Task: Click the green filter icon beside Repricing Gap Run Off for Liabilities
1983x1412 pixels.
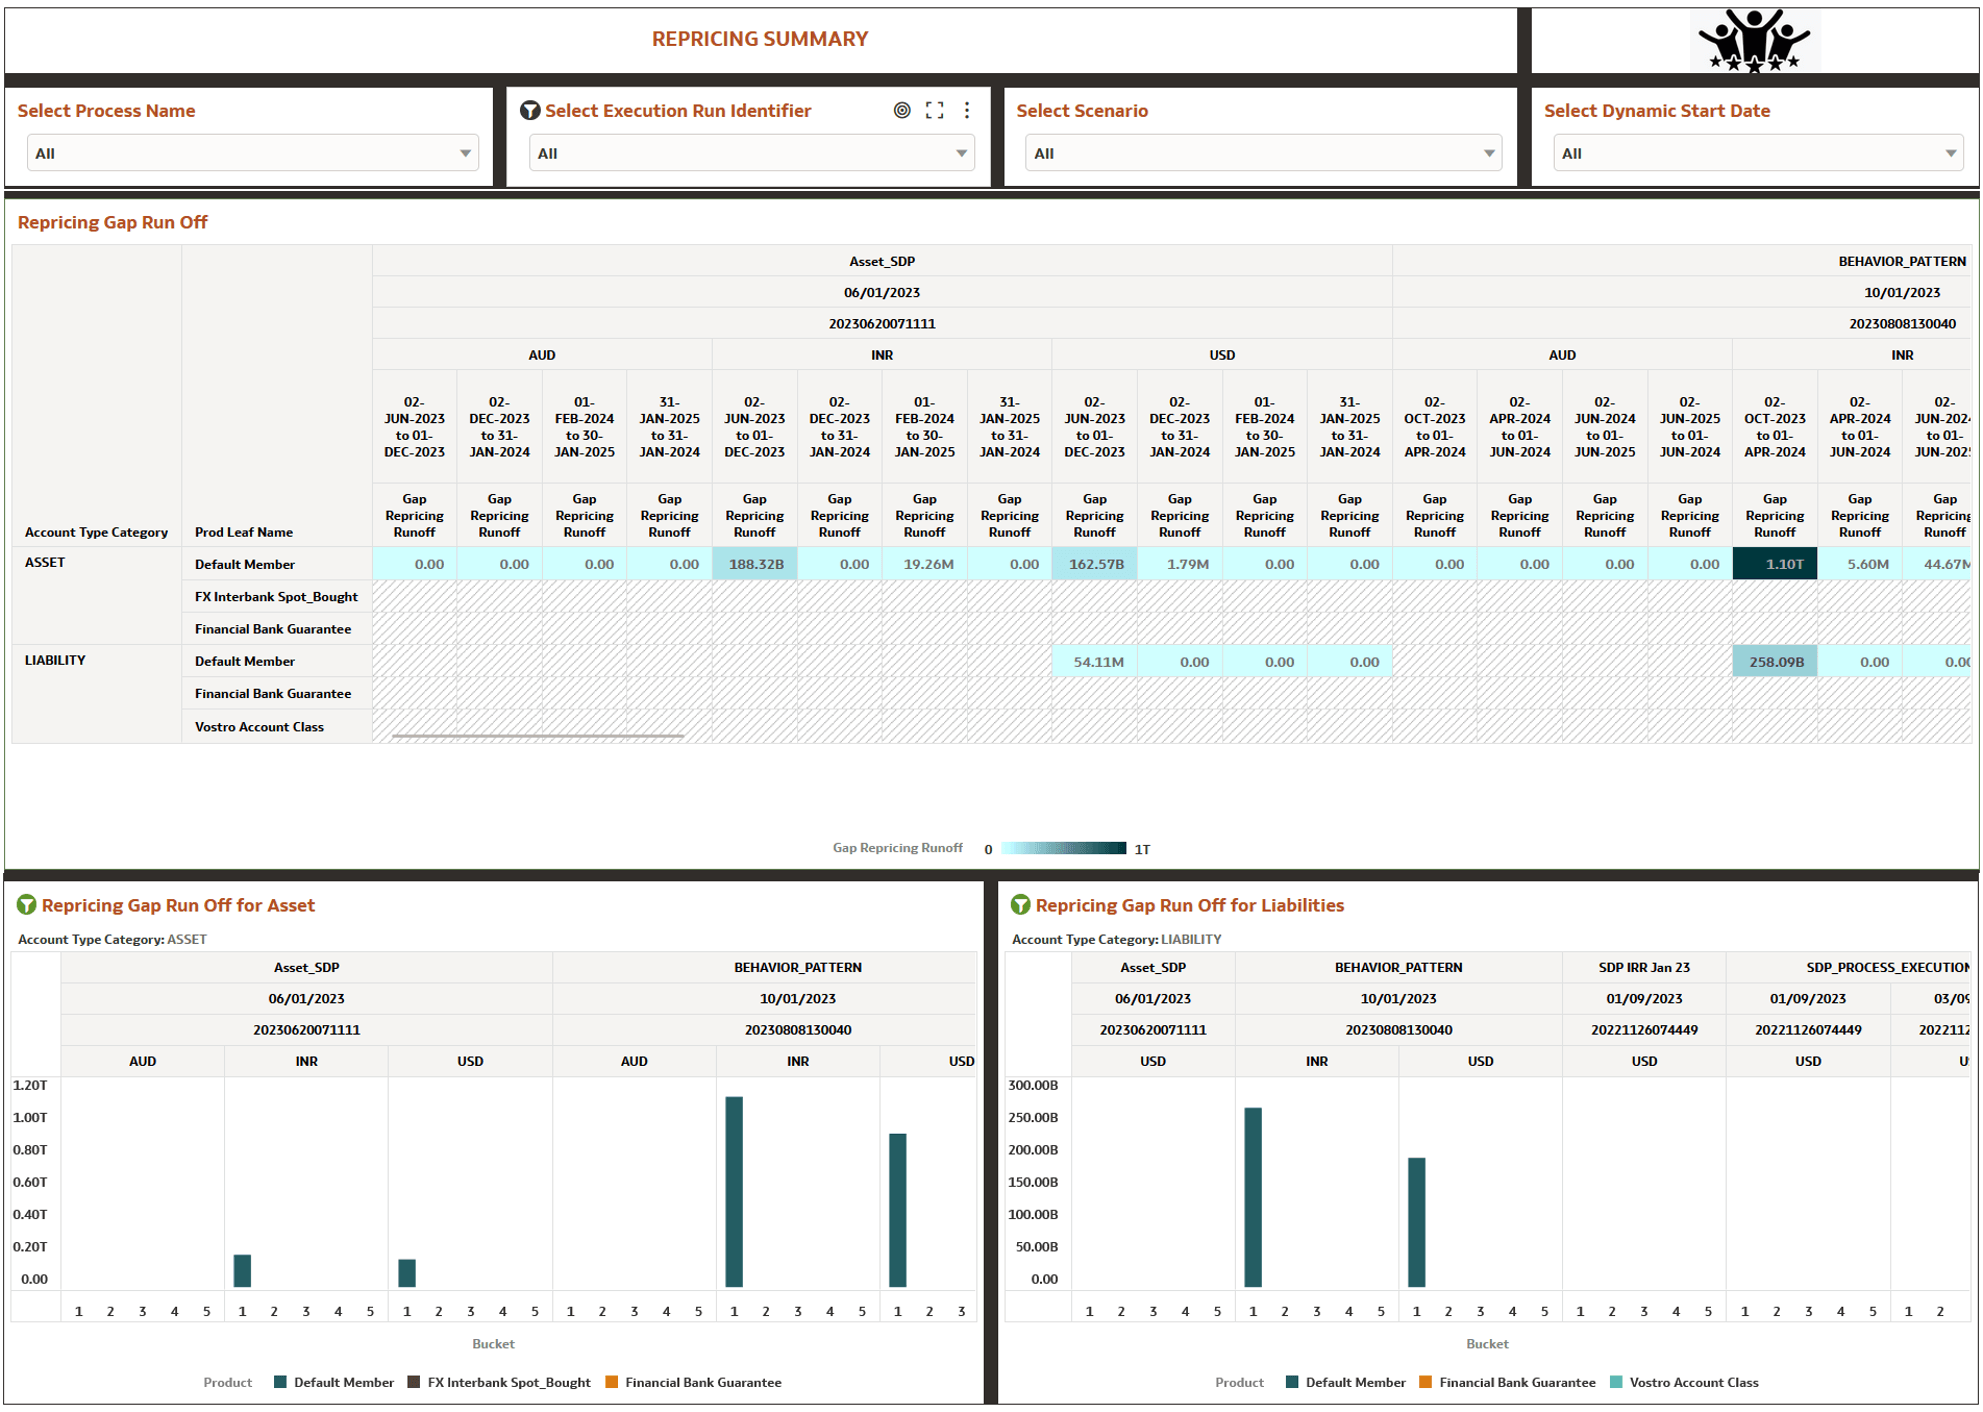Action: [x=1019, y=905]
